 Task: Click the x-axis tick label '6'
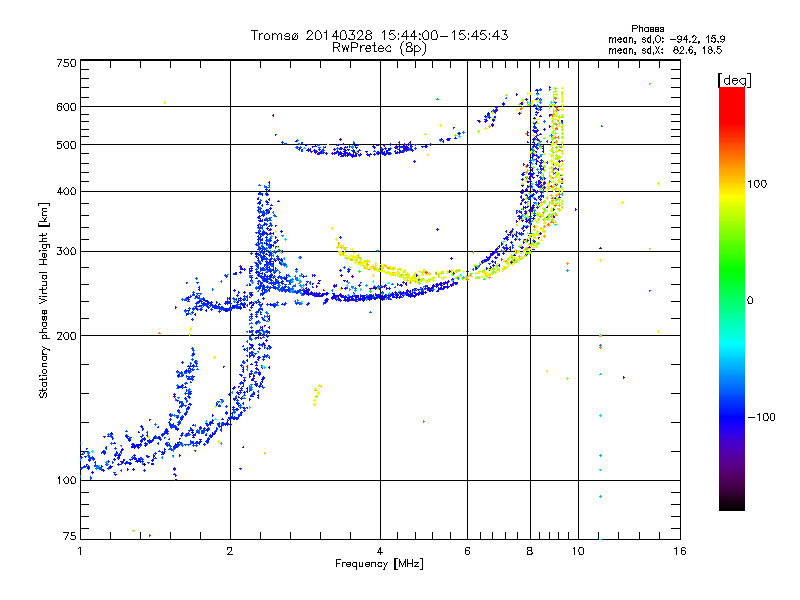[467, 551]
